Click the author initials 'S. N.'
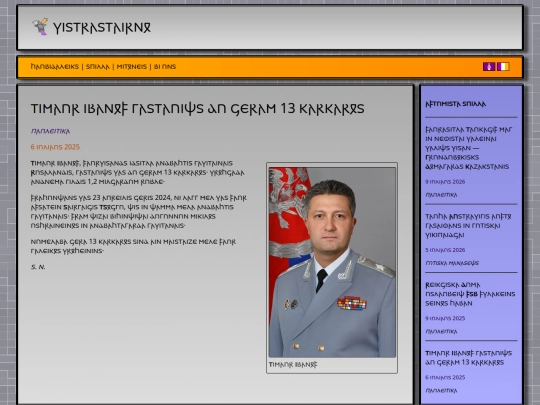540x405 pixels. point(38,267)
